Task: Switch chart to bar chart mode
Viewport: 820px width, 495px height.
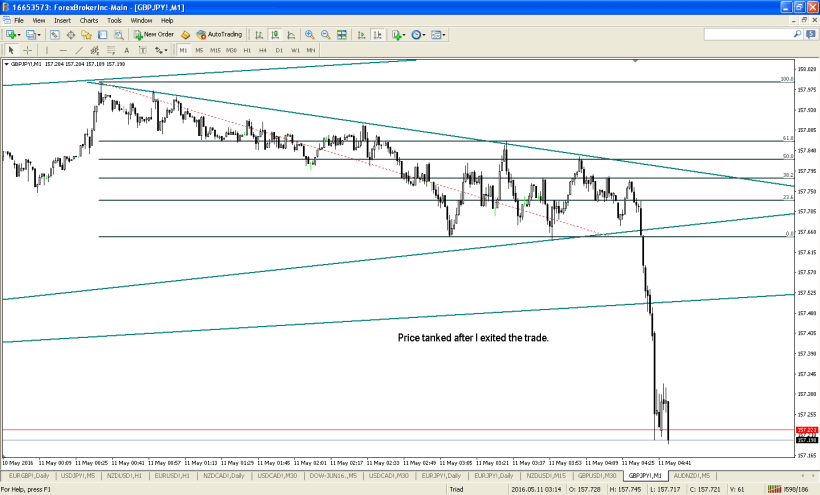Action: click(259, 34)
